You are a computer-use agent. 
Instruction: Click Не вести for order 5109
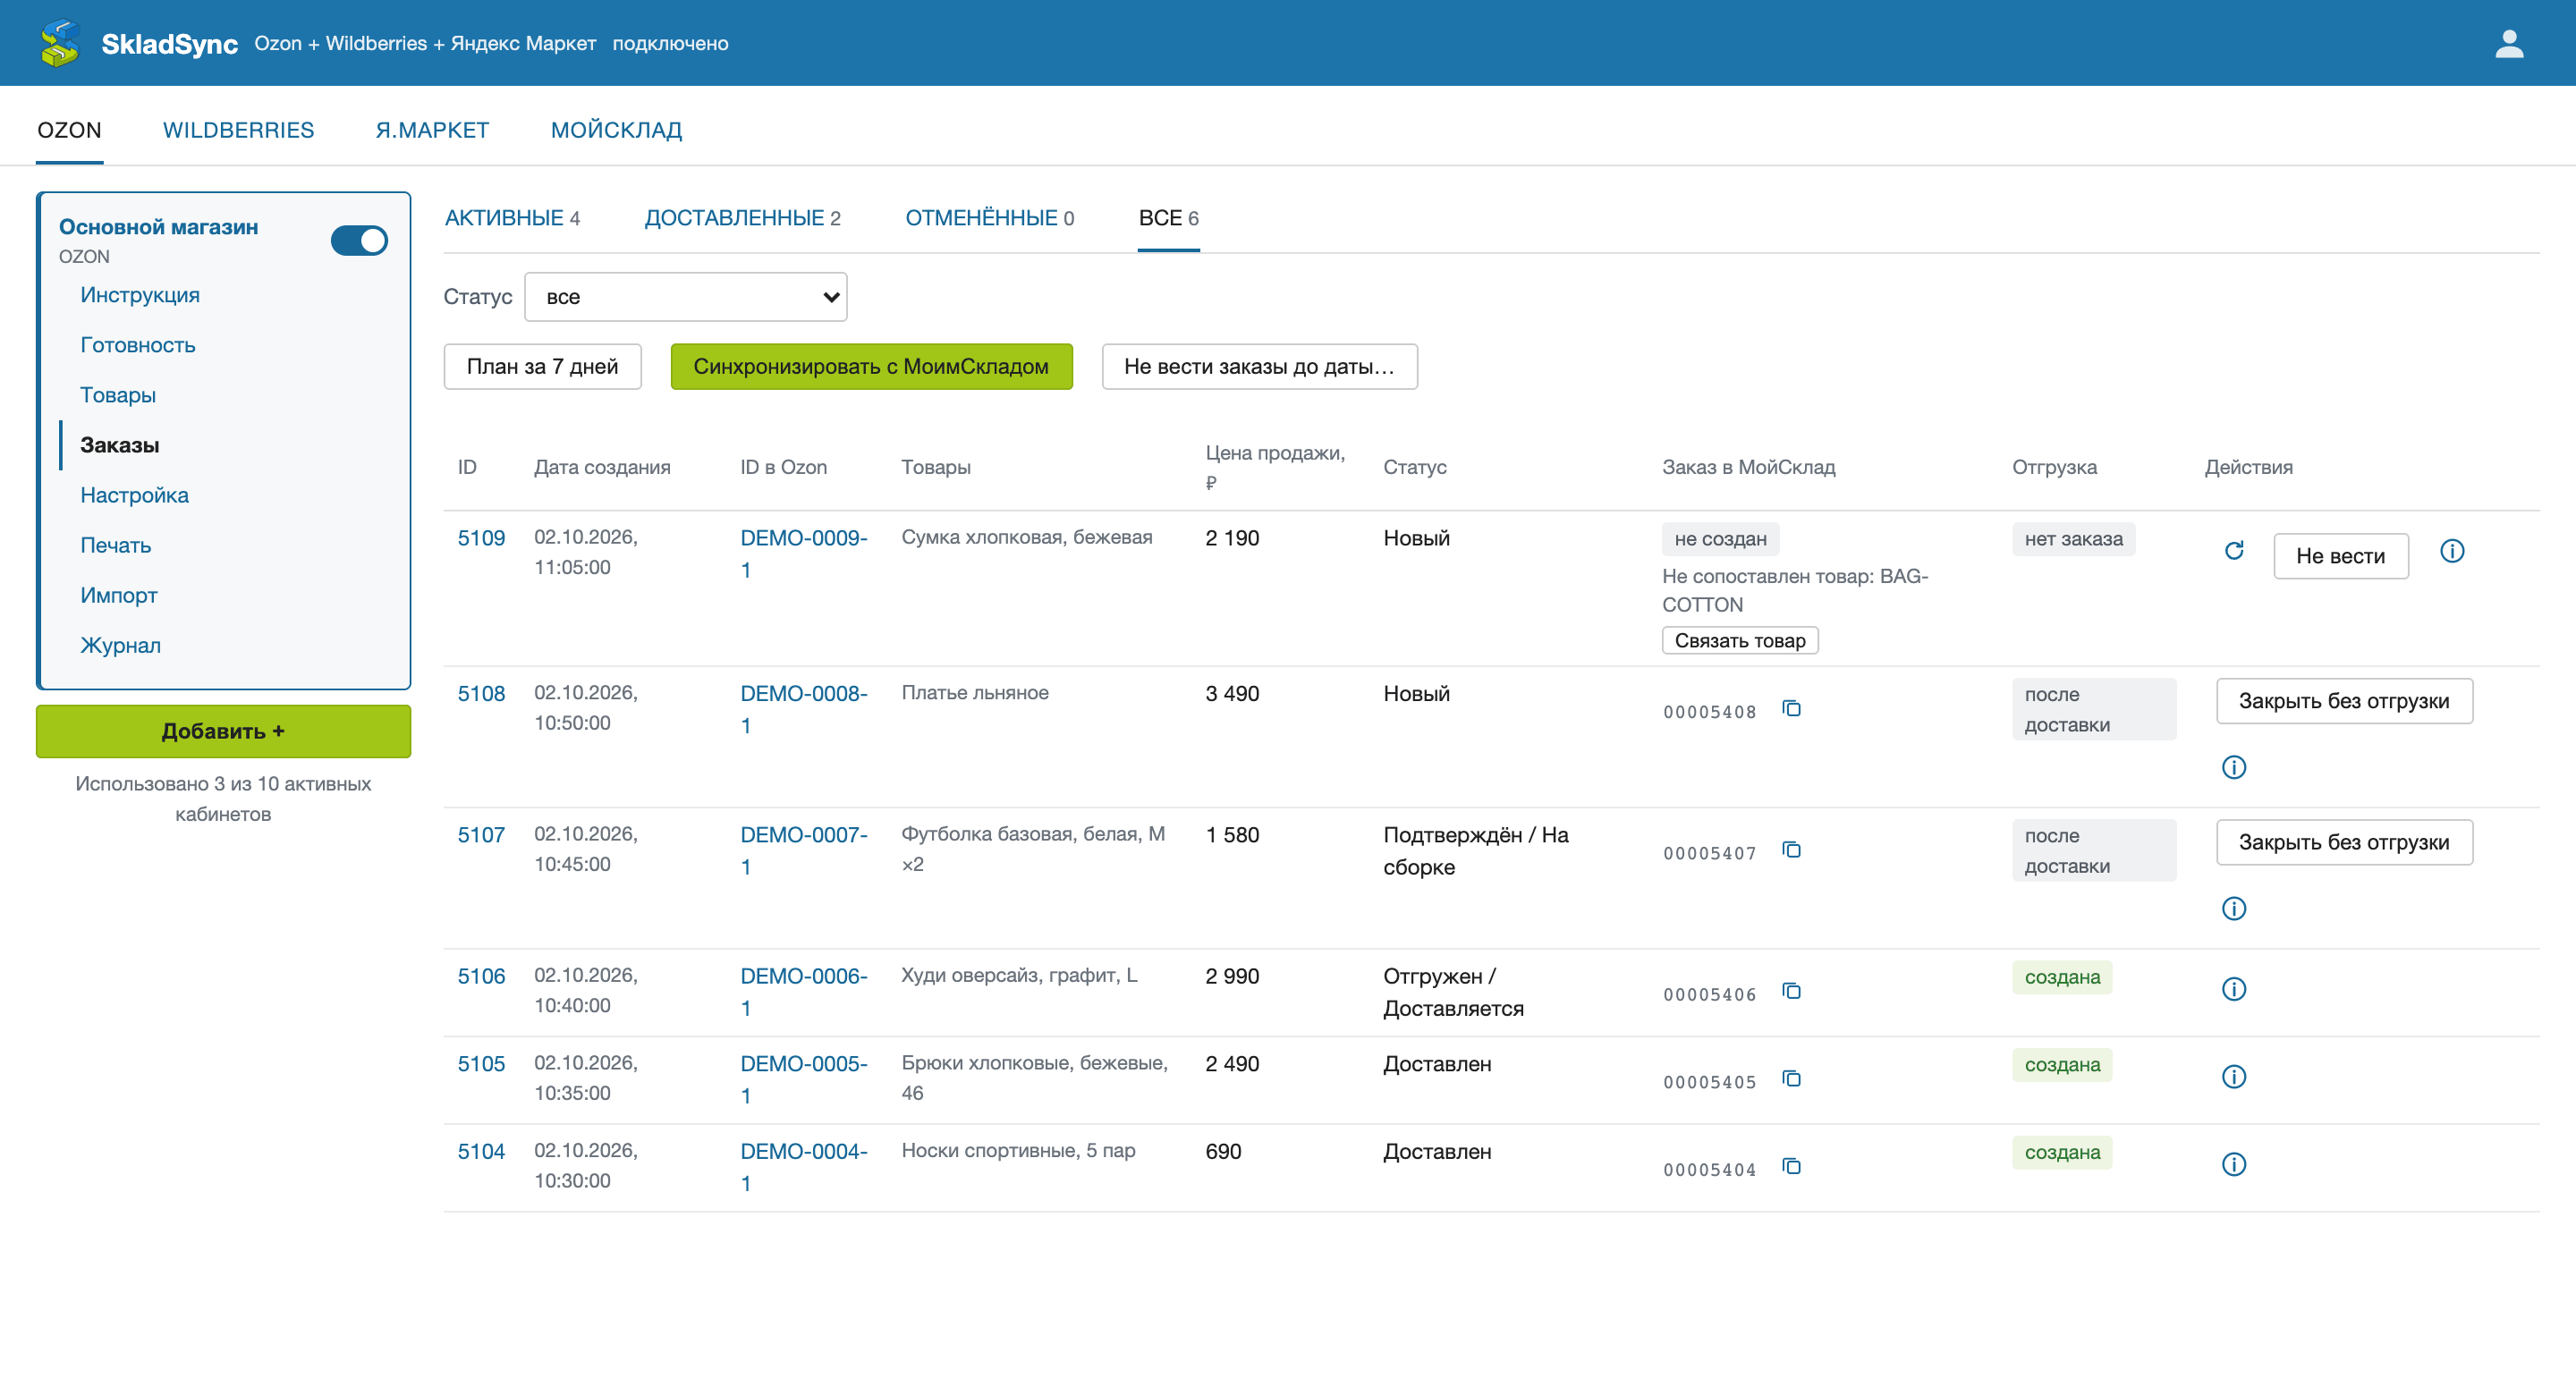pyautogui.click(x=2340, y=556)
